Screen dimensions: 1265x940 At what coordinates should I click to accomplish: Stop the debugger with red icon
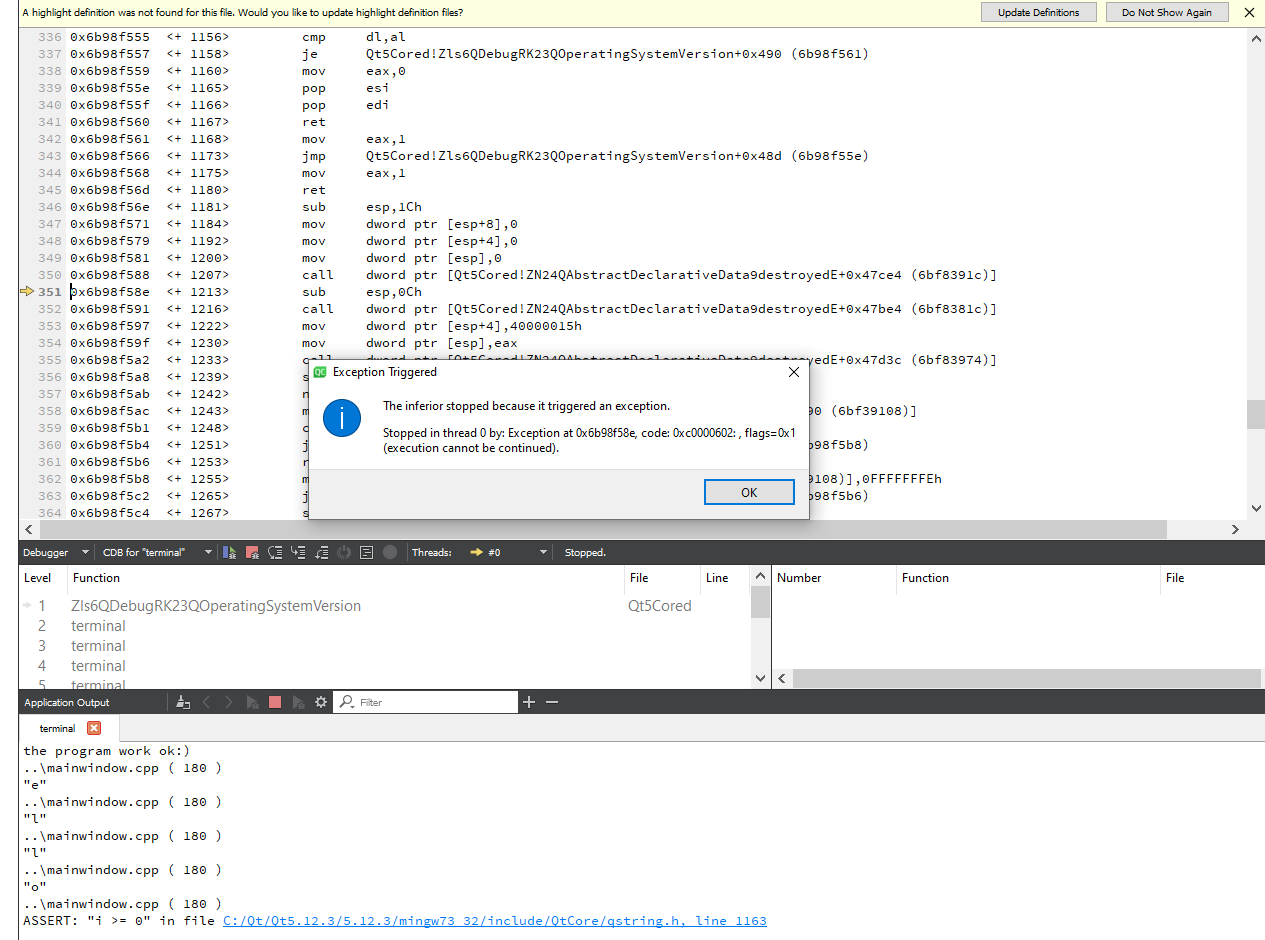[x=252, y=552]
